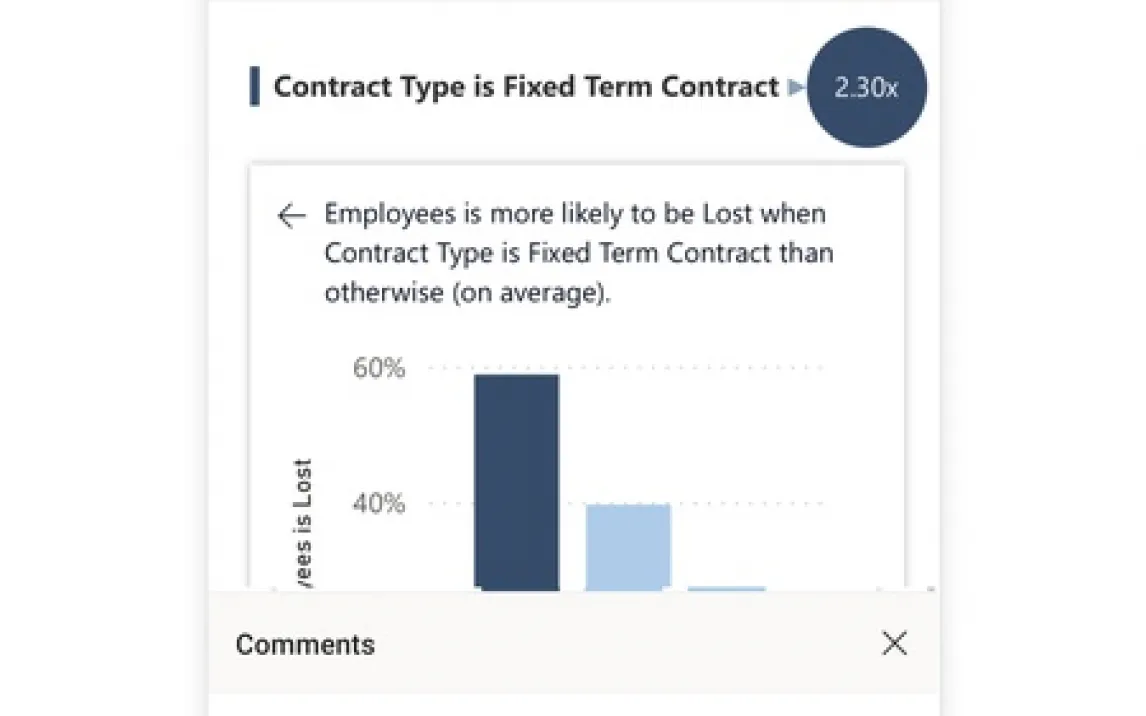The height and width of the screenshot is (716, 1146).
Task: Click 'otherwise (on average).' line in explanation
Action: (x=467, y=293)
